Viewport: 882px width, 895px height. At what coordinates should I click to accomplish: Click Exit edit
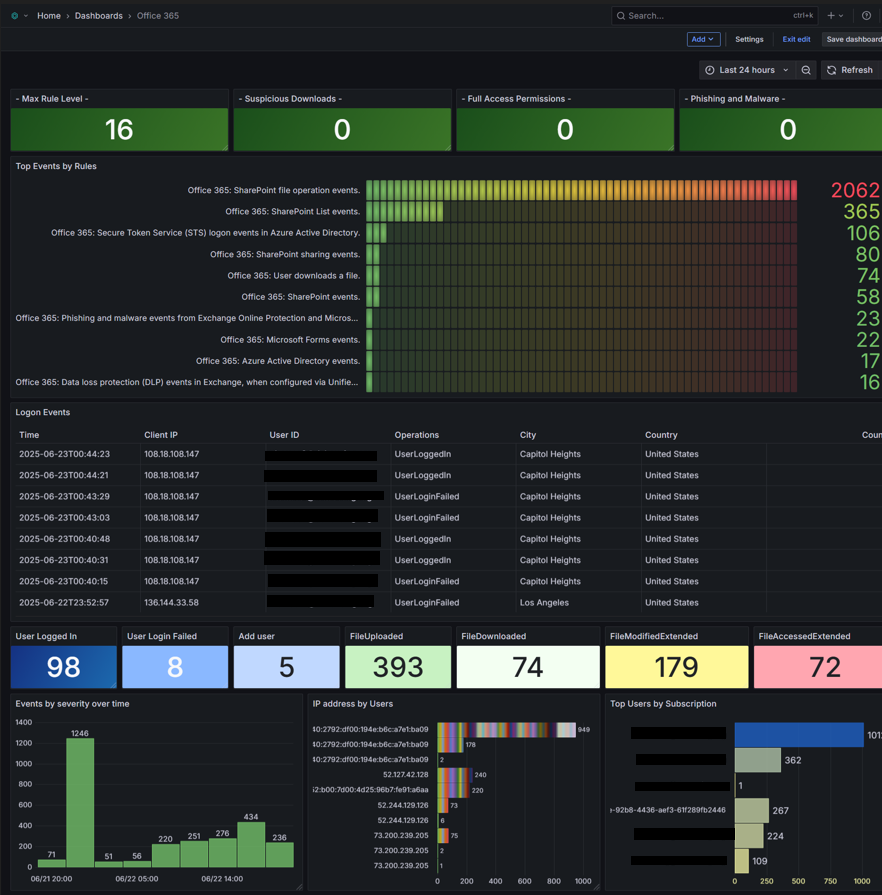(796, 39)
